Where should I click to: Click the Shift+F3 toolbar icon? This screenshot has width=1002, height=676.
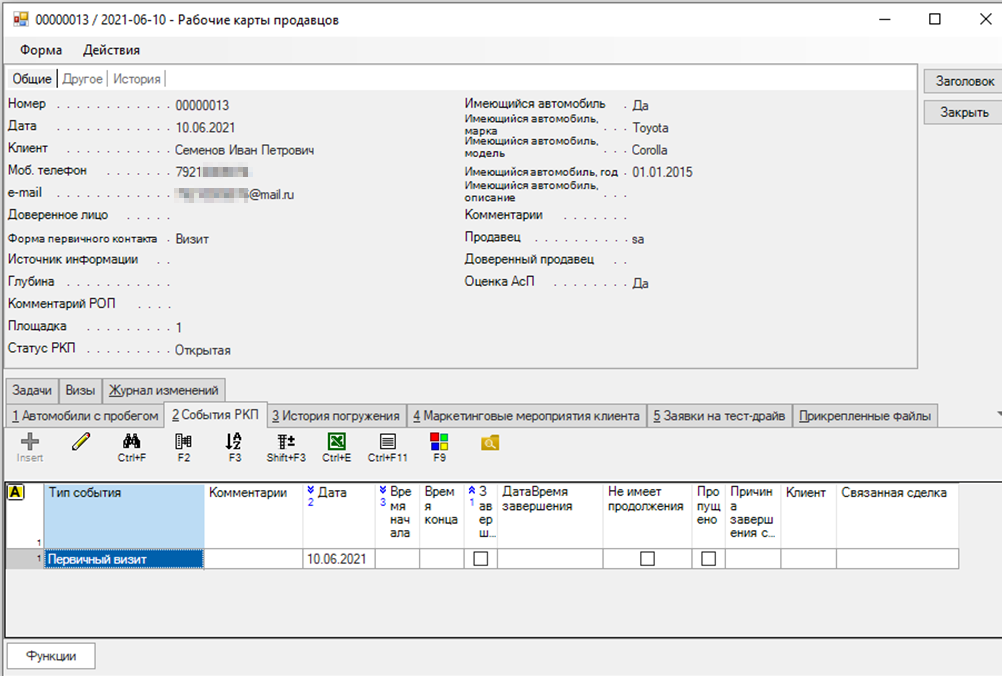286,441
